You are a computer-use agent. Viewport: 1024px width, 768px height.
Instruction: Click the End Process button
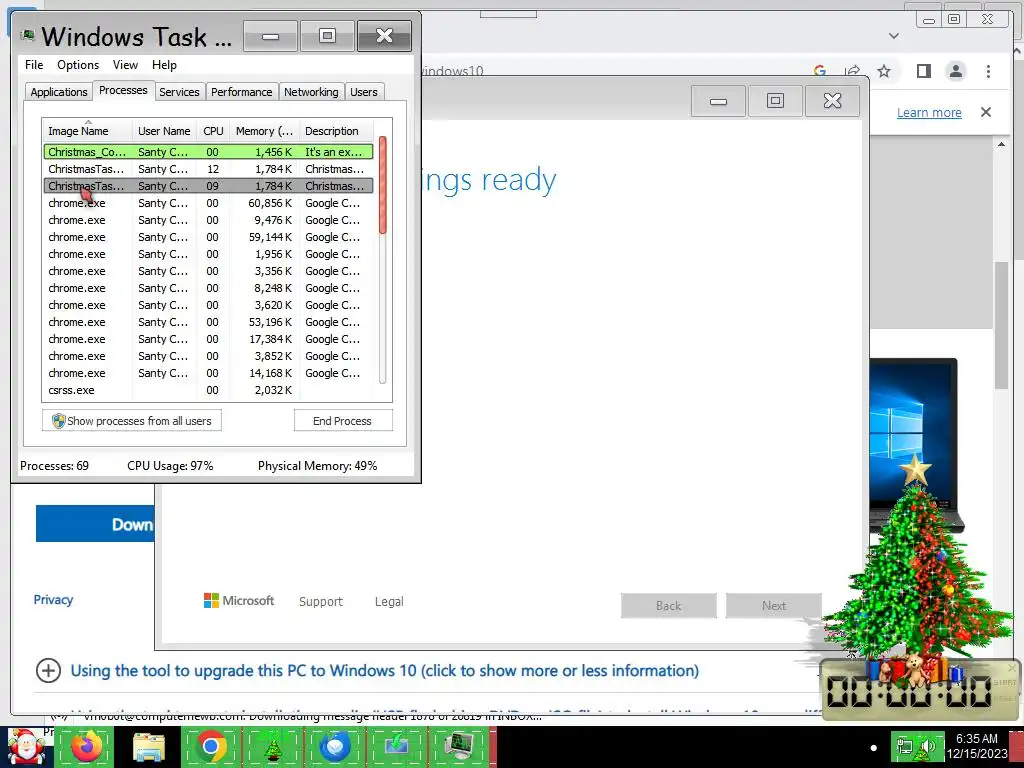(x=343, y=421)
